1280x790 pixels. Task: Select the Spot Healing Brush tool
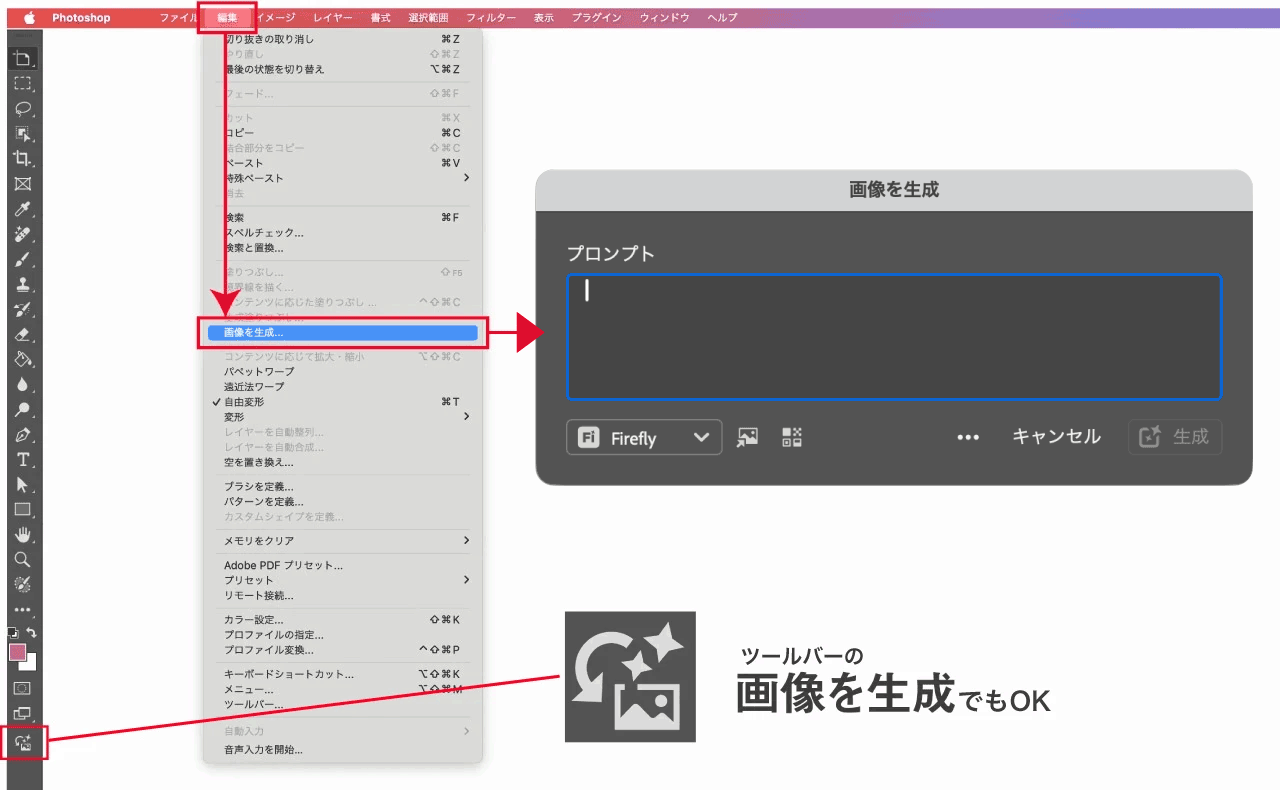(x=23, y=234)
